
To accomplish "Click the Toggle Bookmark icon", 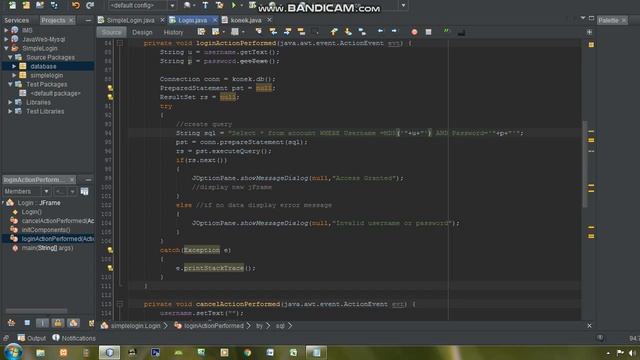I will 362,32.
